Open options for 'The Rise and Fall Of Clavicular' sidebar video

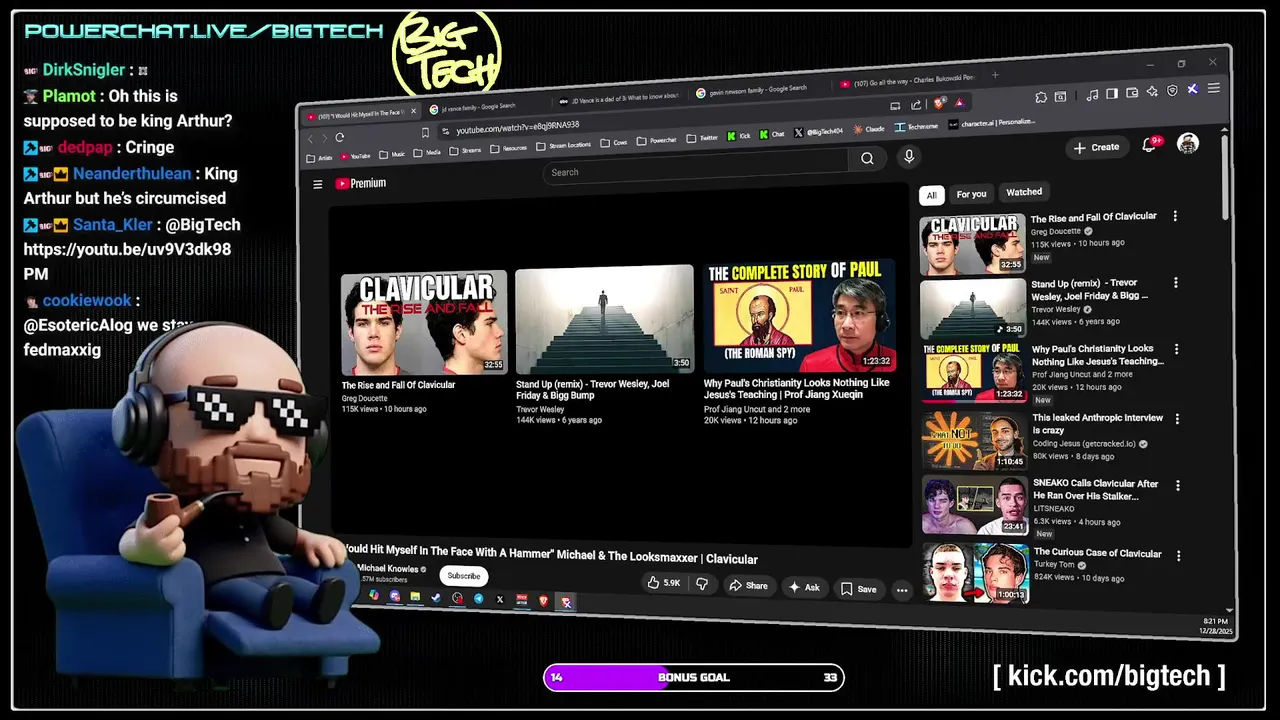click(x=1175, y=216)
